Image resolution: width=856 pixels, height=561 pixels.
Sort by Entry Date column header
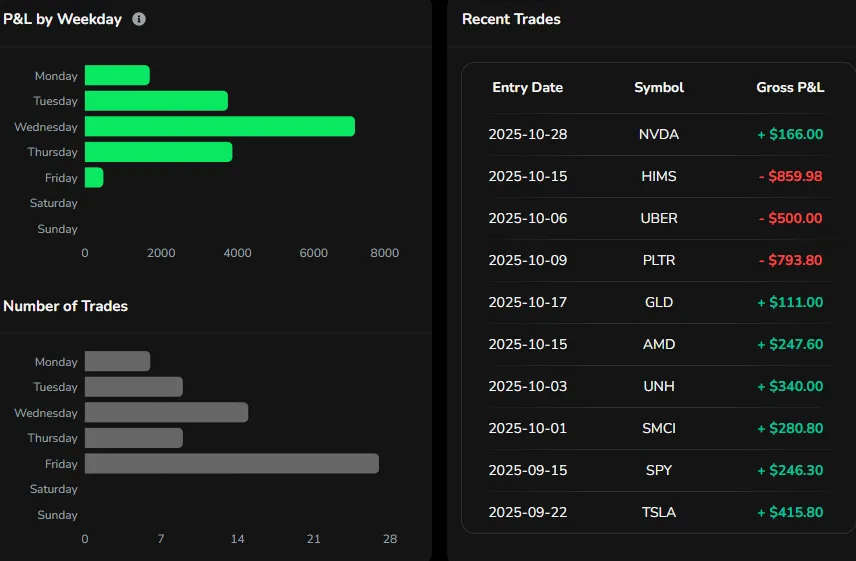point(527,88)
